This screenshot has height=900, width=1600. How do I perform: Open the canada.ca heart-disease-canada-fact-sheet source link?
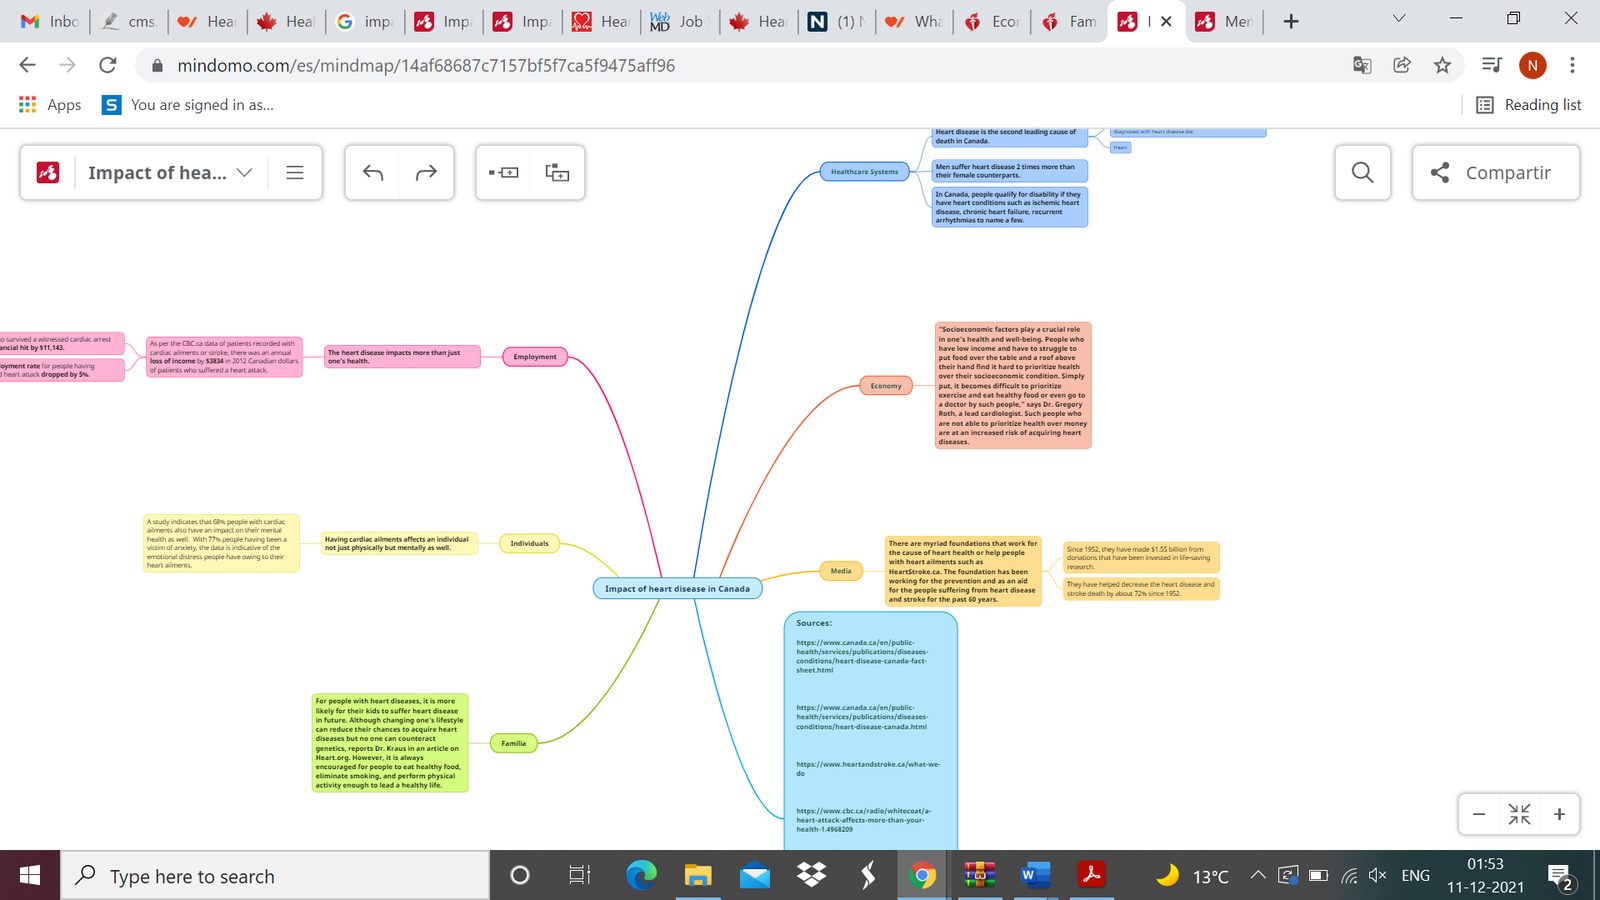(862, 656)
